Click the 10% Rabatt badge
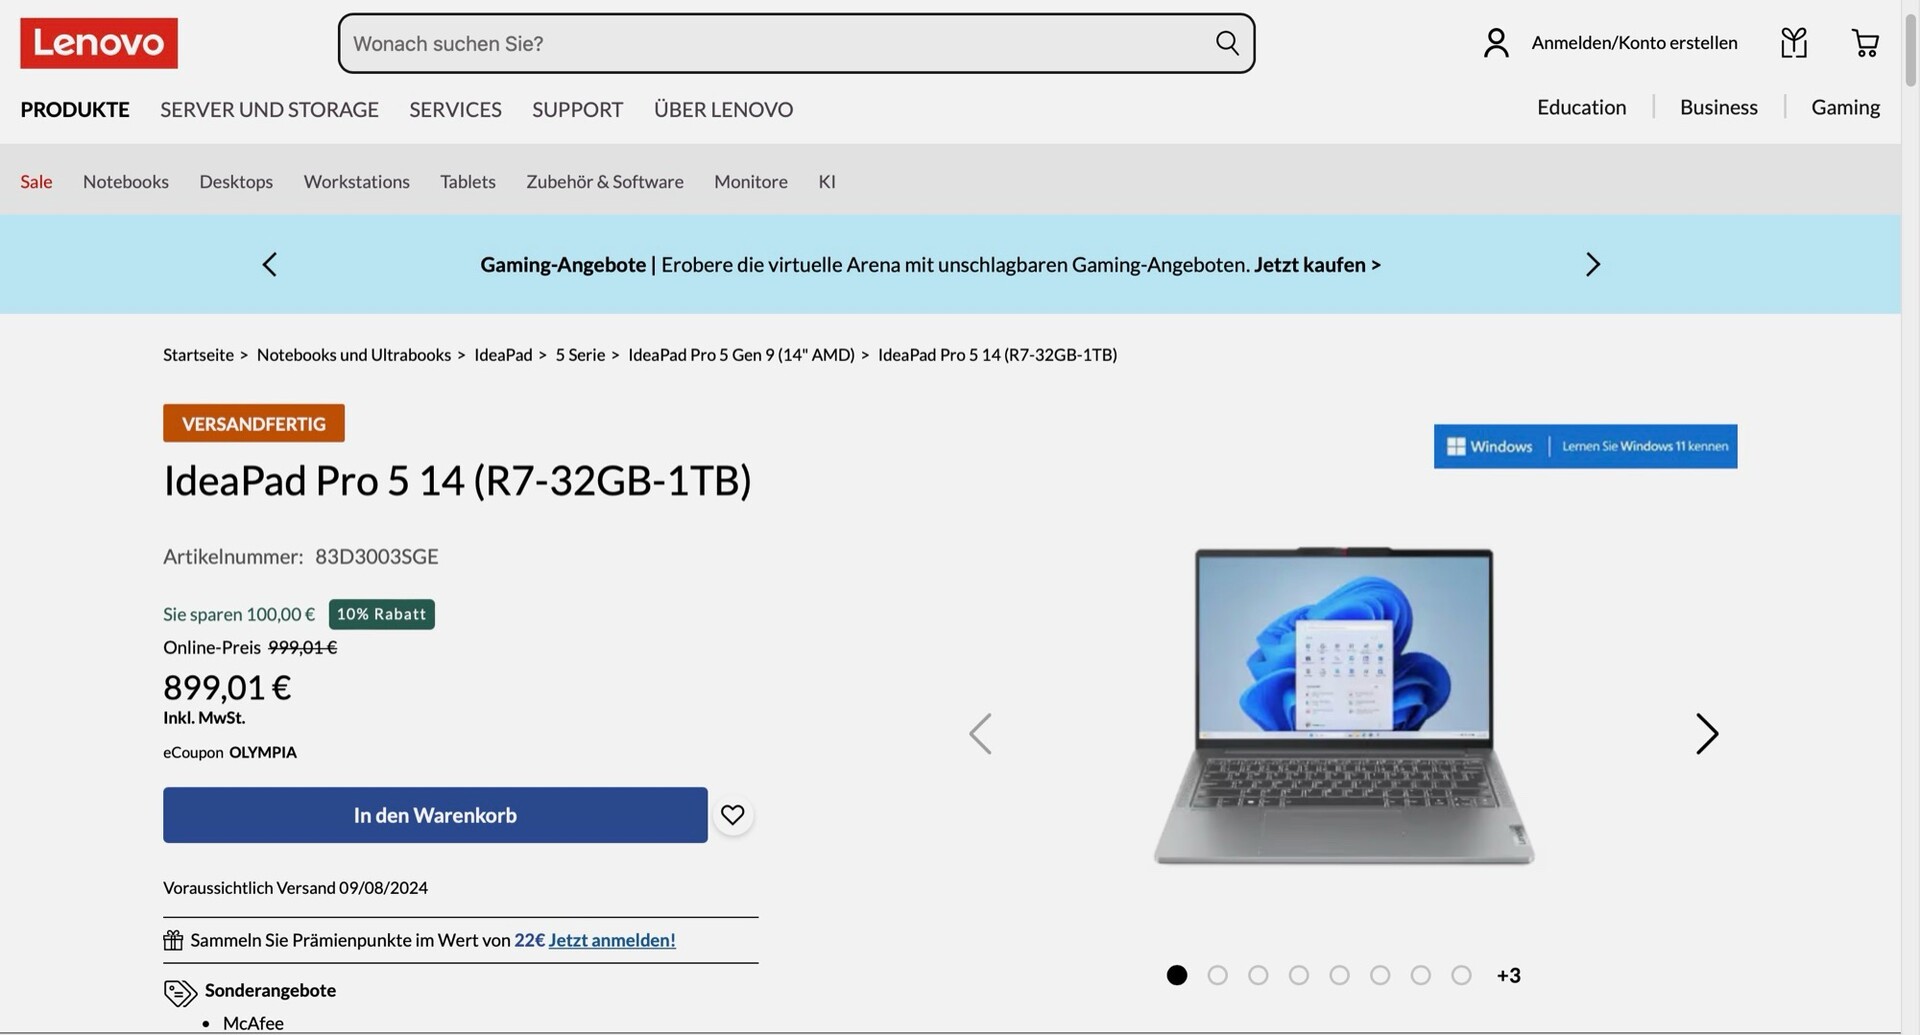 pyautogui.click(x=381, y=614)
